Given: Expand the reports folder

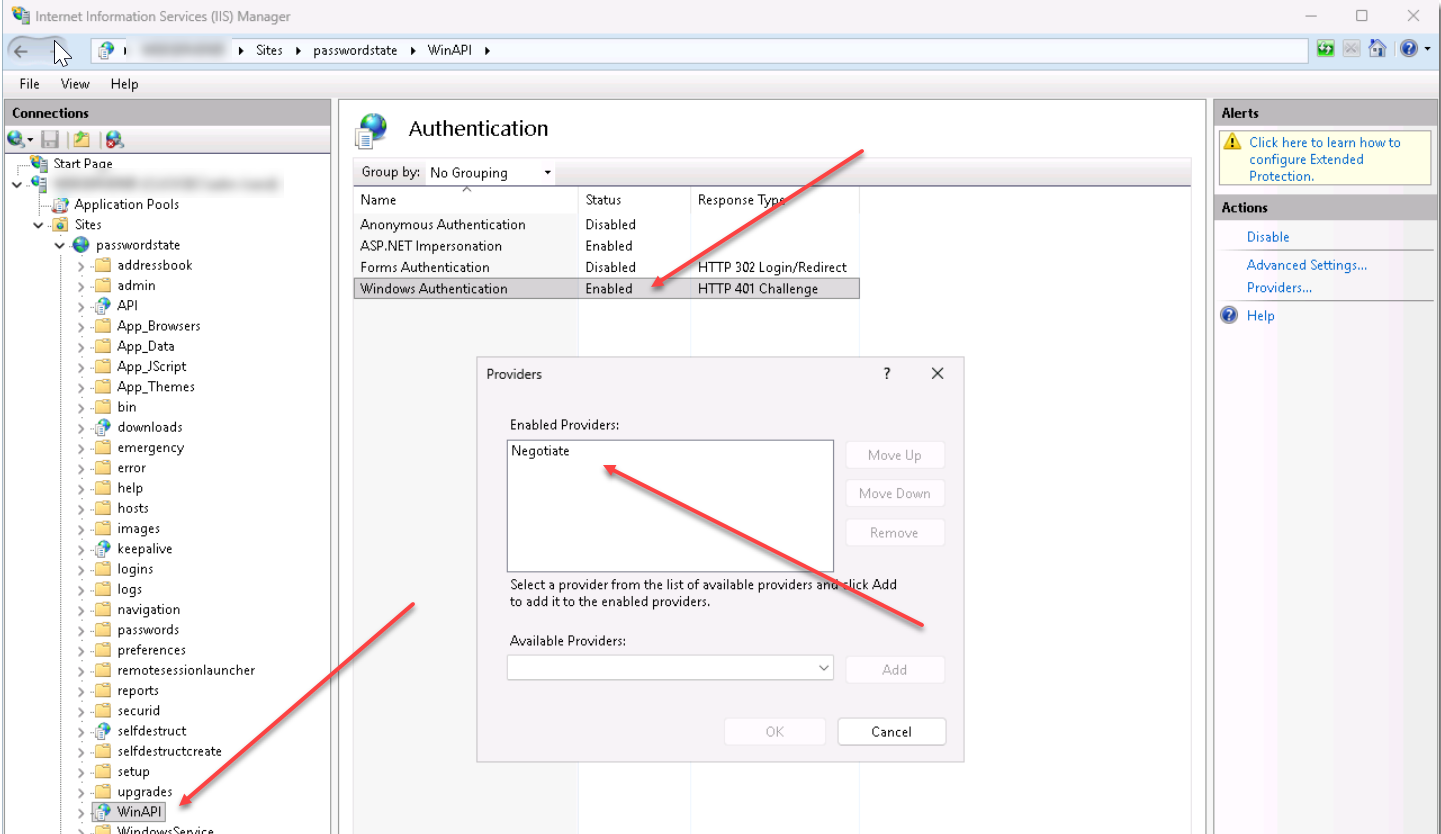Looking at the screenshot, I should (x=81, y=691).
